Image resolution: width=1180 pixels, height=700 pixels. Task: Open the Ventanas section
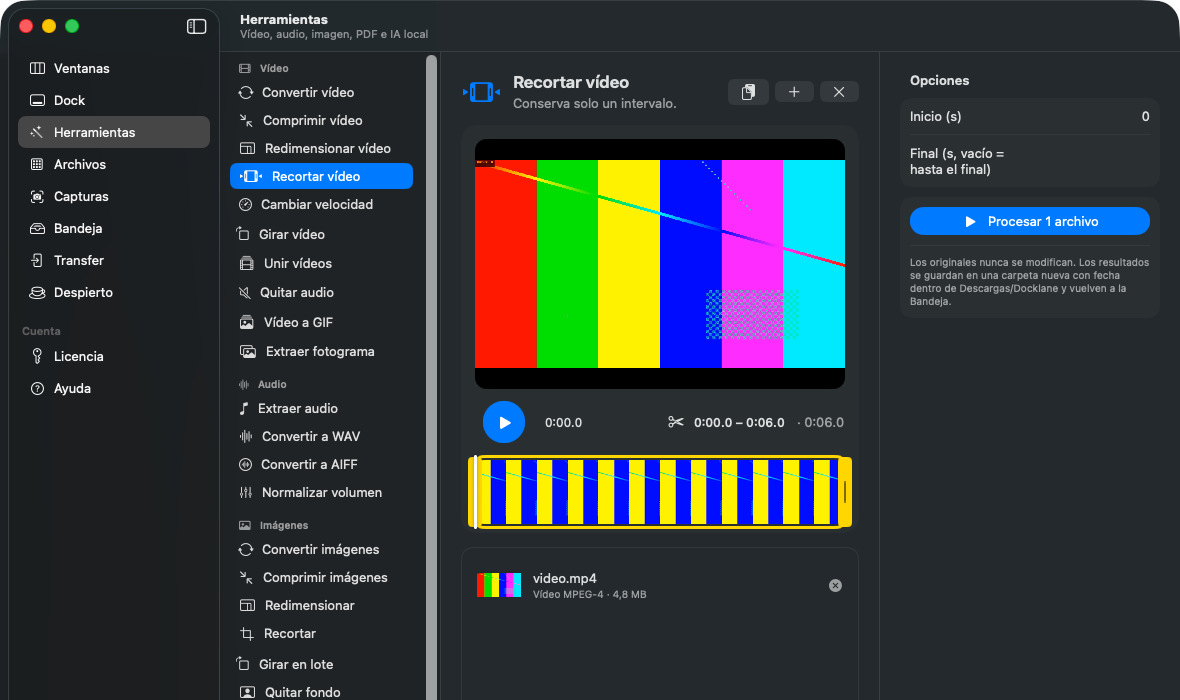pos(114,68)
